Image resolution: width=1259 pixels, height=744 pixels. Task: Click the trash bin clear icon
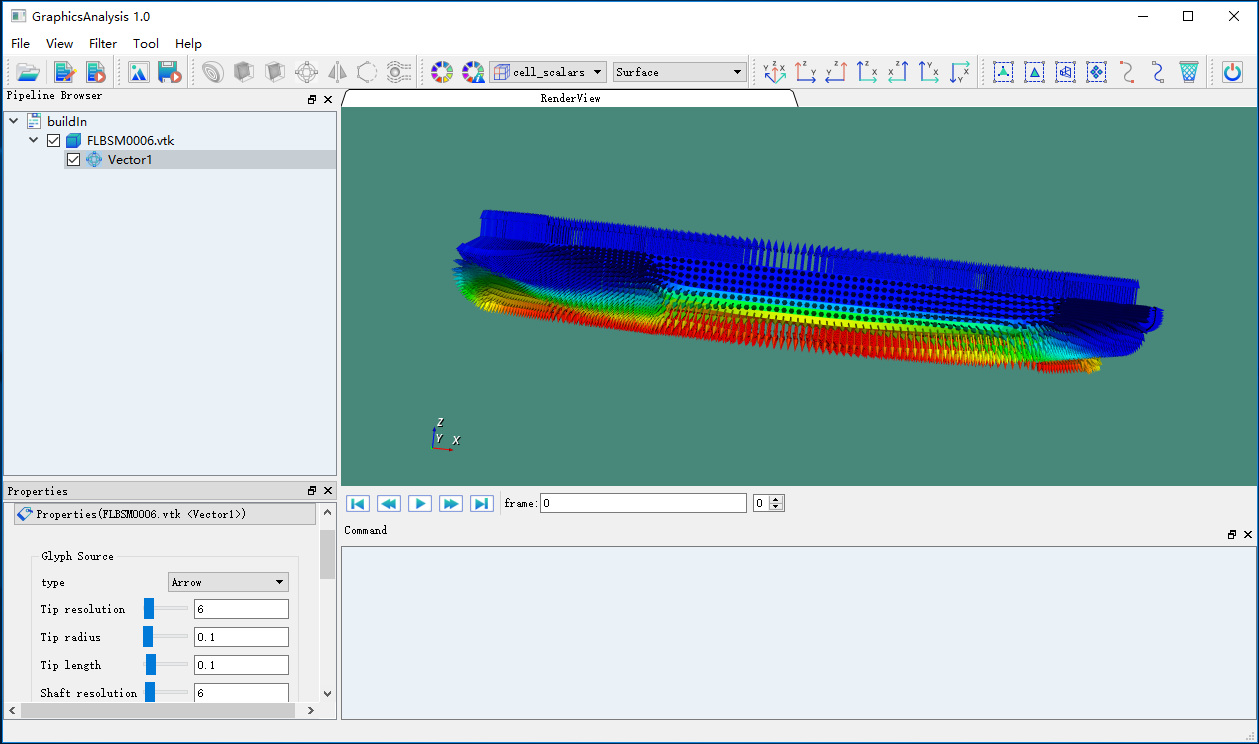(1188, 72)
